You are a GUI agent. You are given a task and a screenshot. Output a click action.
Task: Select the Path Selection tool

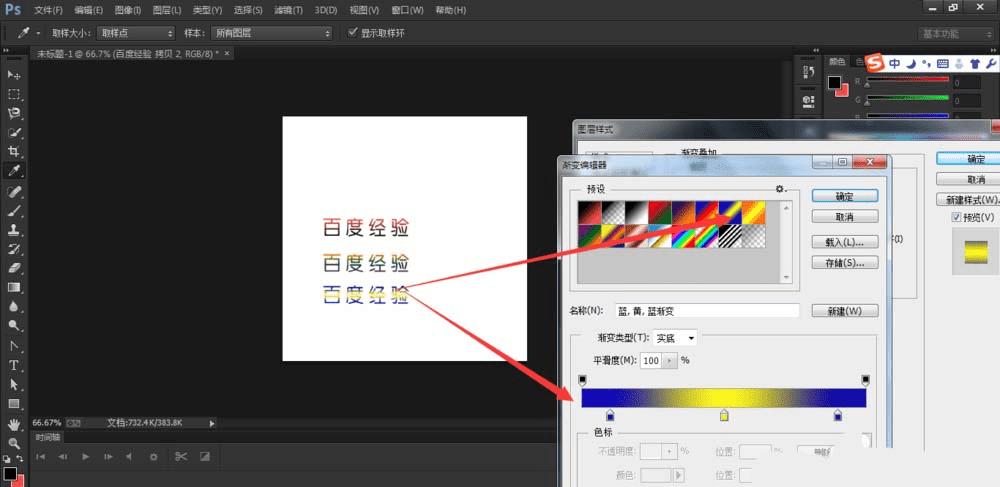pyautogui.click(x=13, y=384)
